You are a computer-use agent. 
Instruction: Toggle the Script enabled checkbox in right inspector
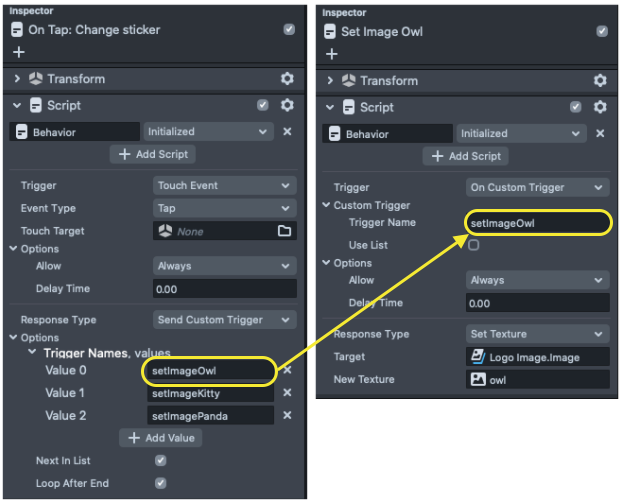click(576, 107)
